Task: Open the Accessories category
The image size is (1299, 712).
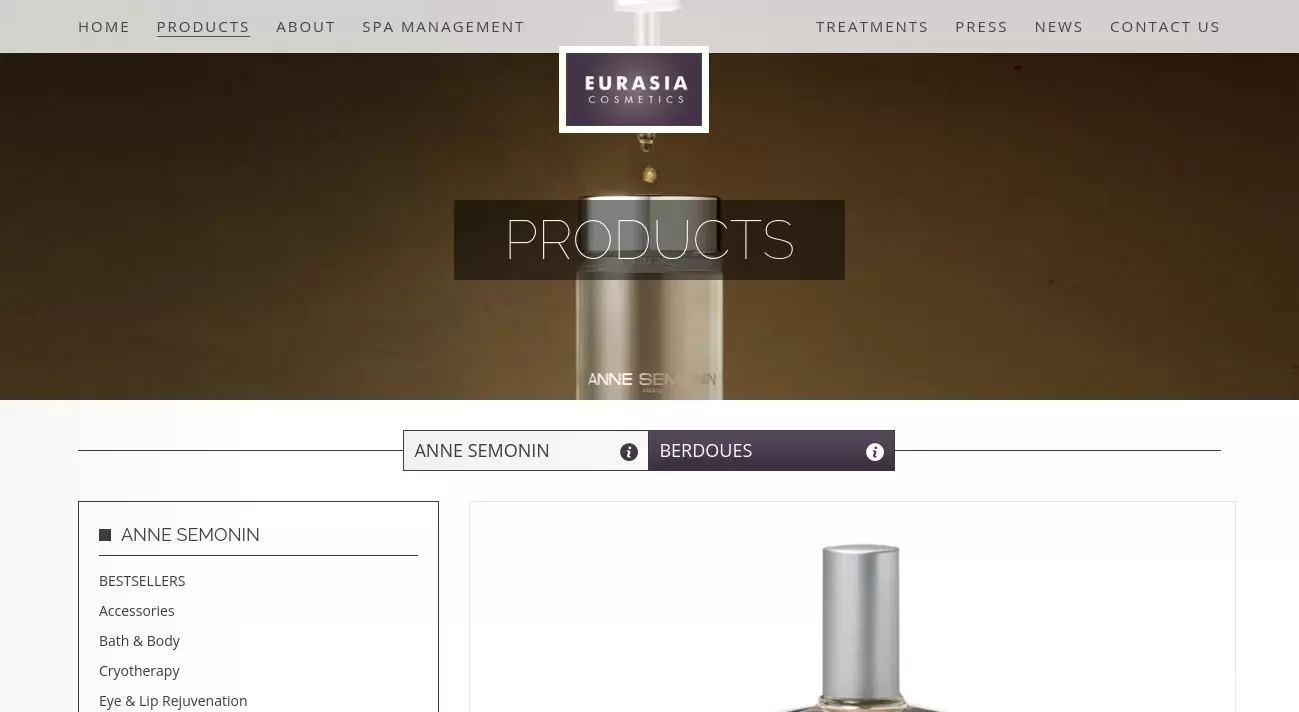Action: (137, 611)
